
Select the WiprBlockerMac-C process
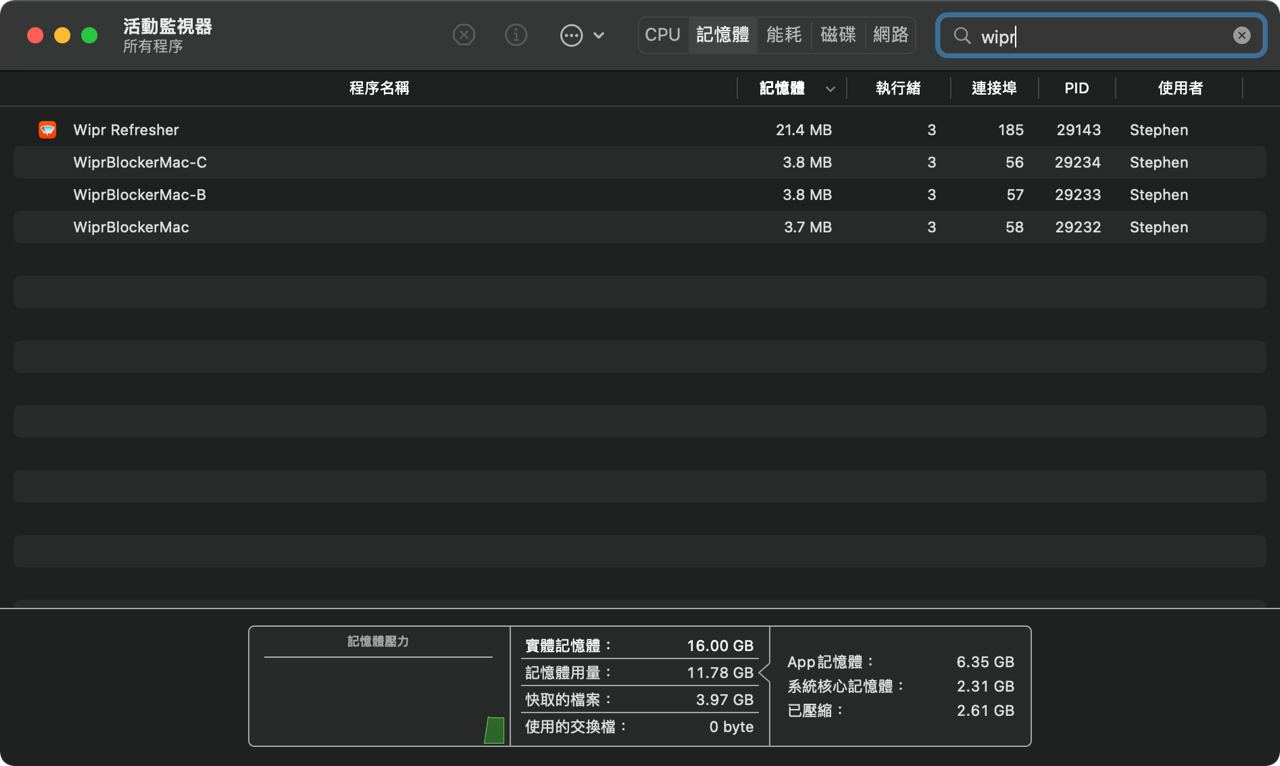[640, 162]
